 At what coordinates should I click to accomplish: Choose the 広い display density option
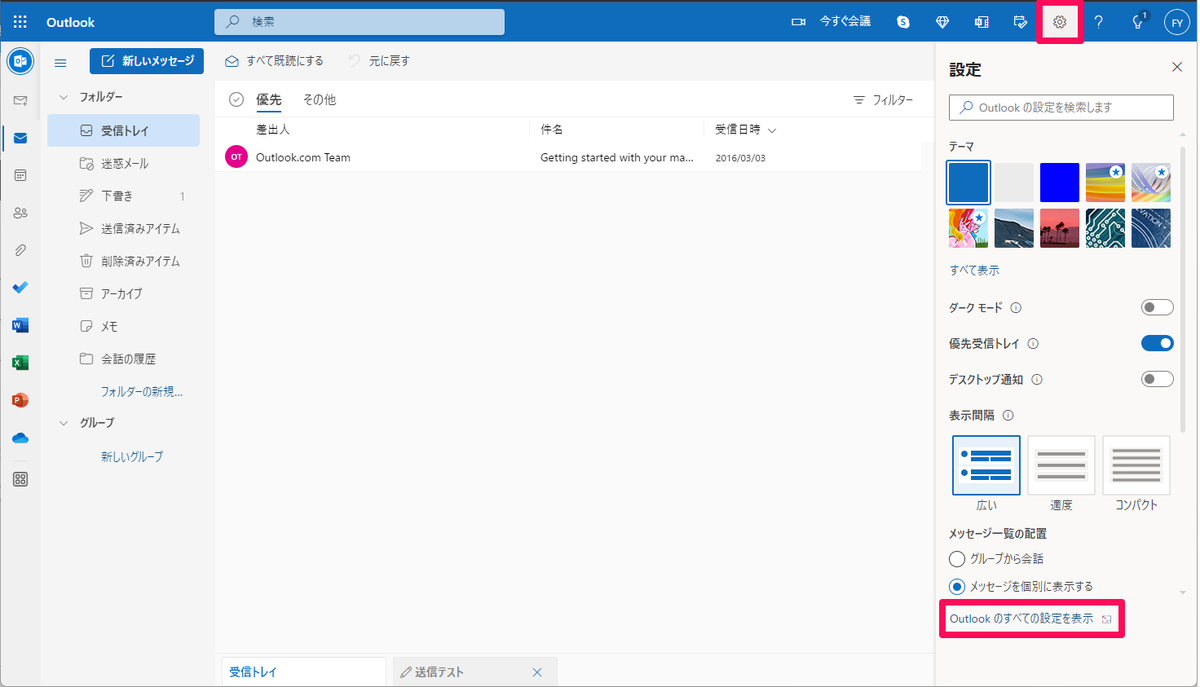point(987,465)
